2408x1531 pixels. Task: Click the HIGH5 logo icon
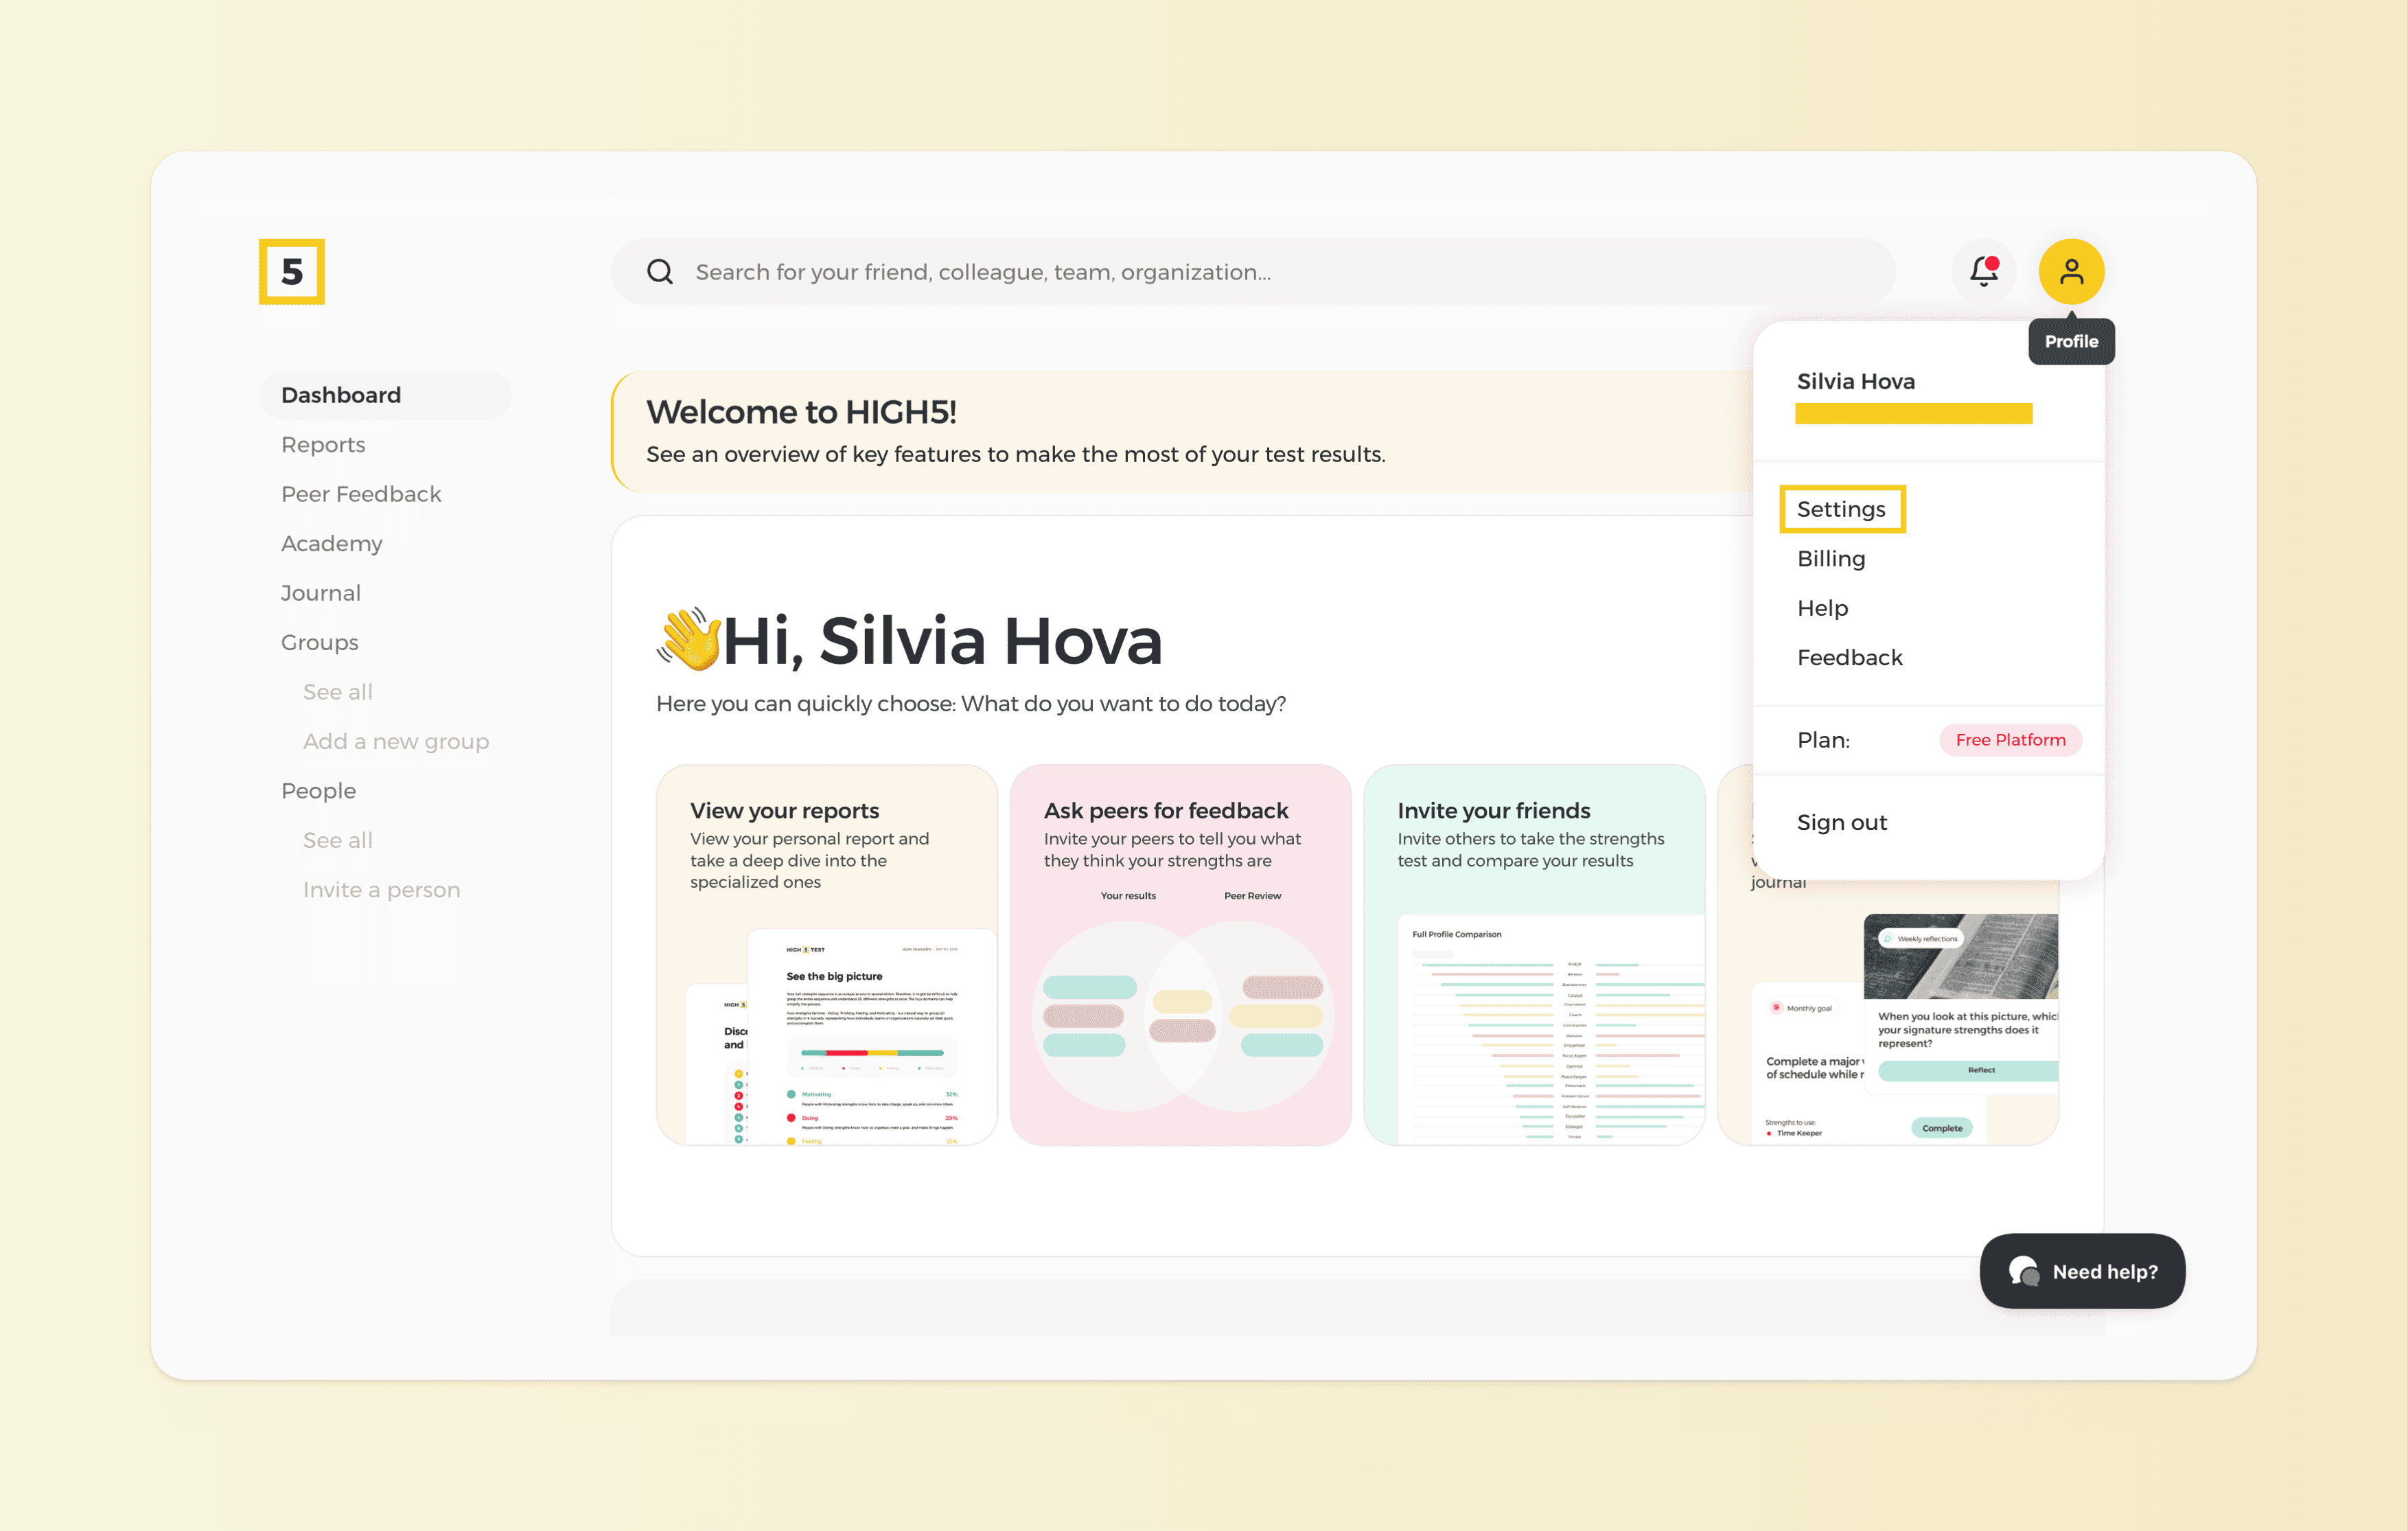tap(291, 271)
